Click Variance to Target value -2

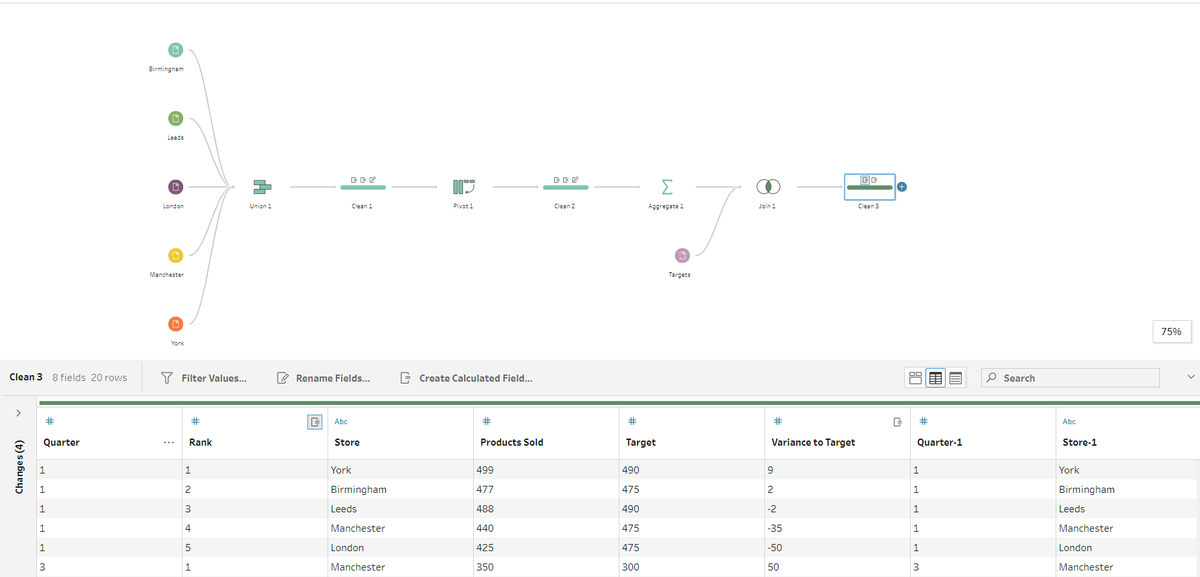tap(837, 509)
